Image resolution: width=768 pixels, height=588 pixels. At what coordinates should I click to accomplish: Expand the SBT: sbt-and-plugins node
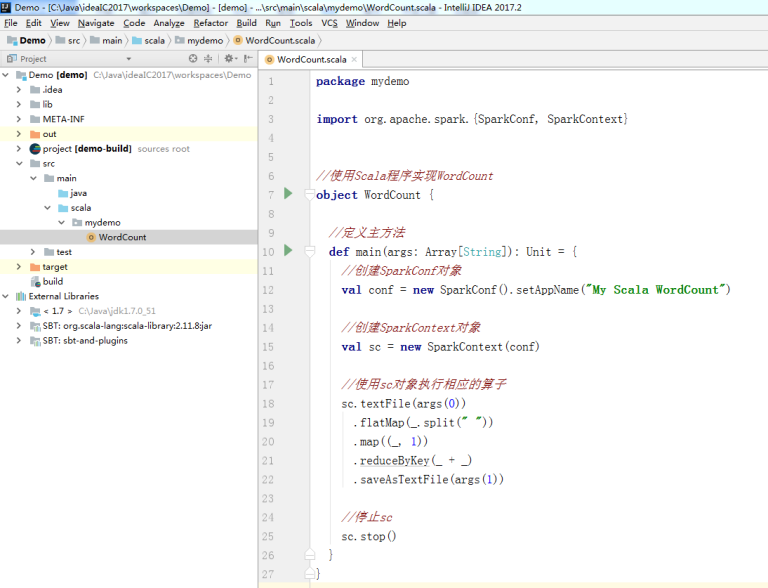tap(19, 340)
